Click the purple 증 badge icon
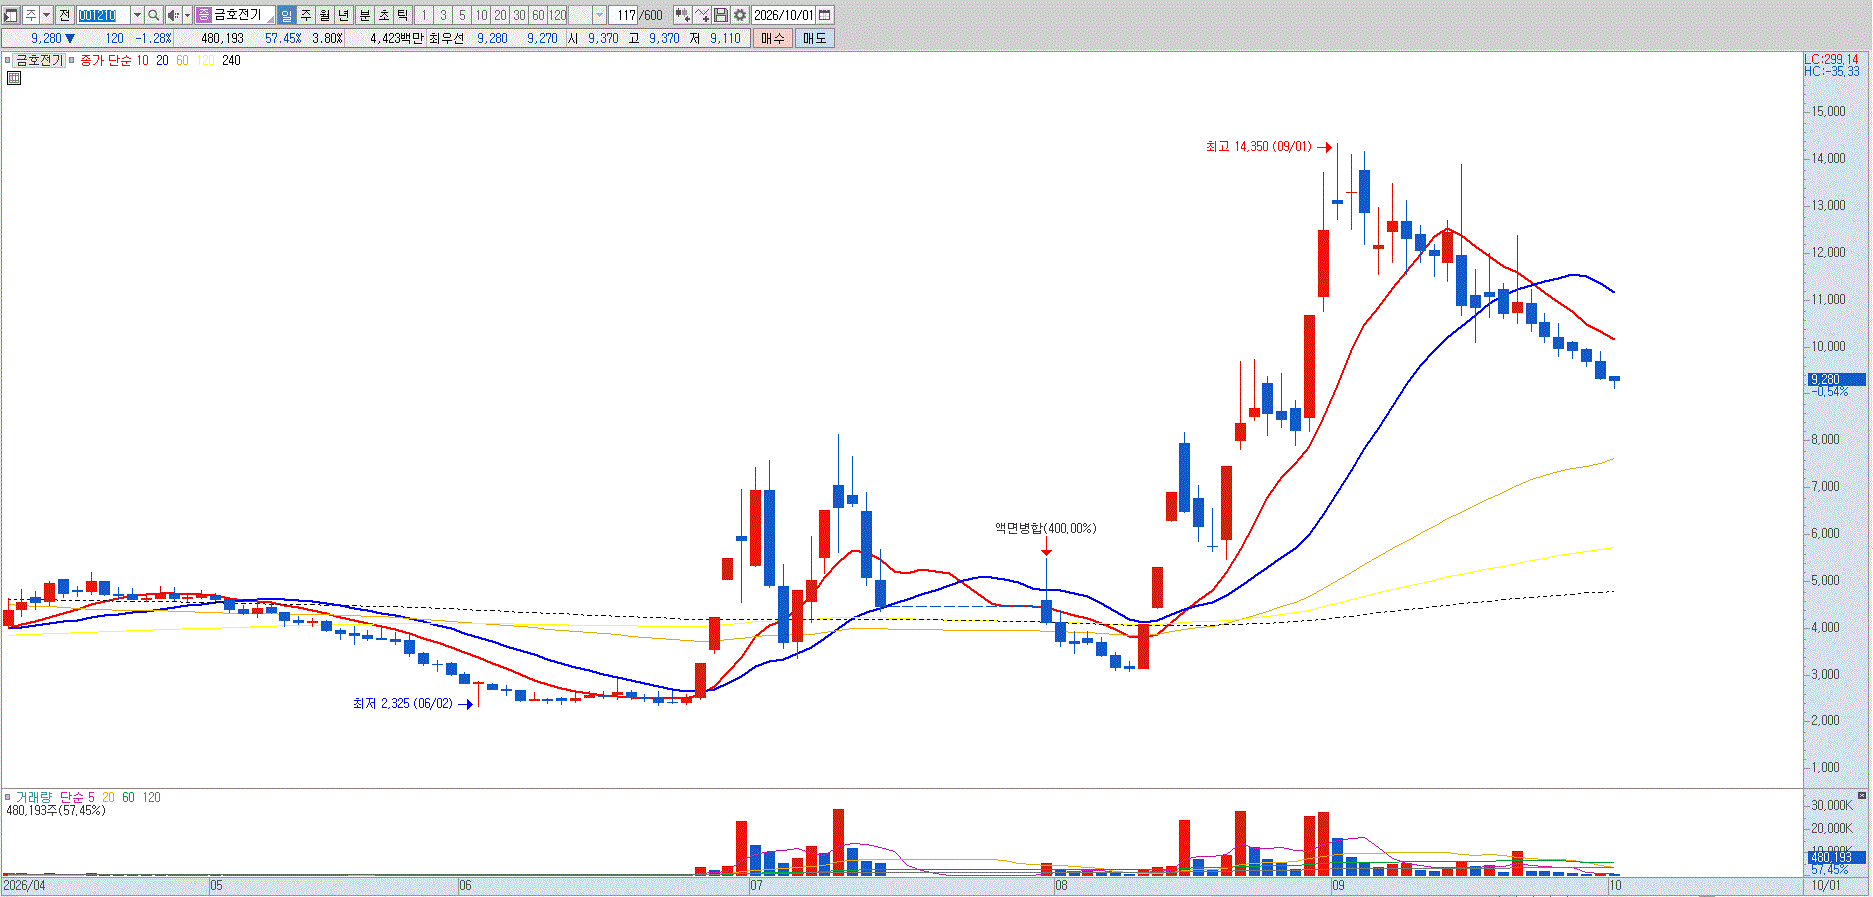 click(203, 15)
